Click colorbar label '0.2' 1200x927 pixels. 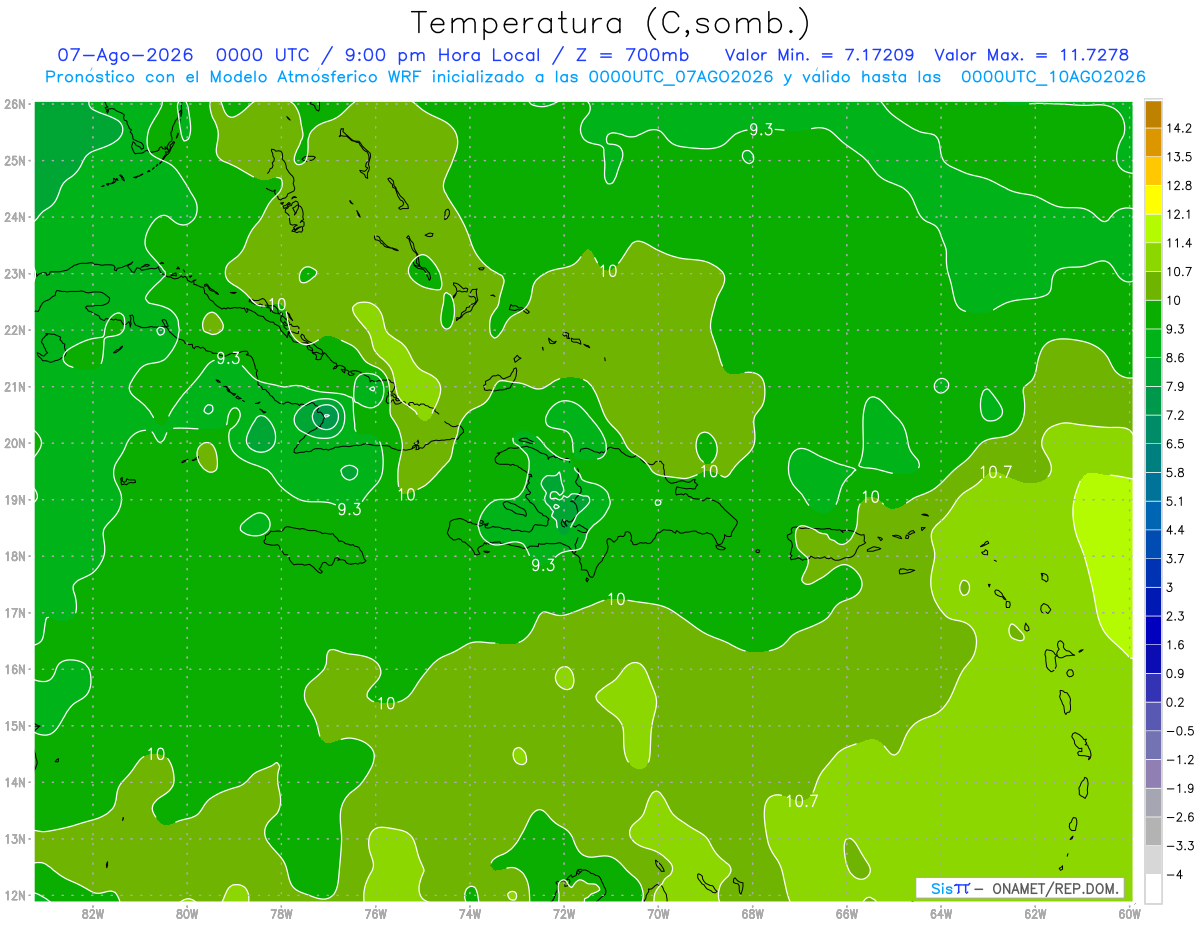pyautogui.click(x=1176, y=702)
